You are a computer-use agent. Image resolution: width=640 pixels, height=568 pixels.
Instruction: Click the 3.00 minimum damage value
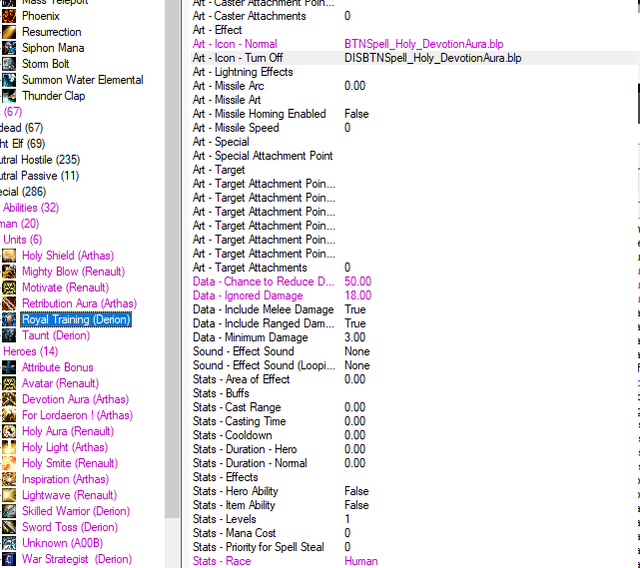click(355, 337)
